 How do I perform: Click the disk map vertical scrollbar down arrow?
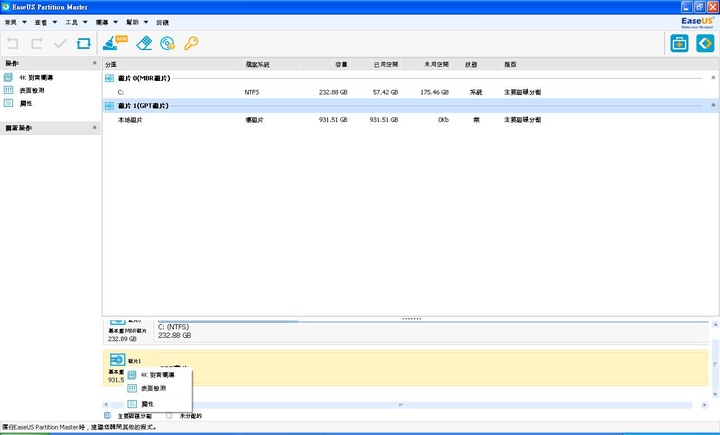[x=715, y=394]
